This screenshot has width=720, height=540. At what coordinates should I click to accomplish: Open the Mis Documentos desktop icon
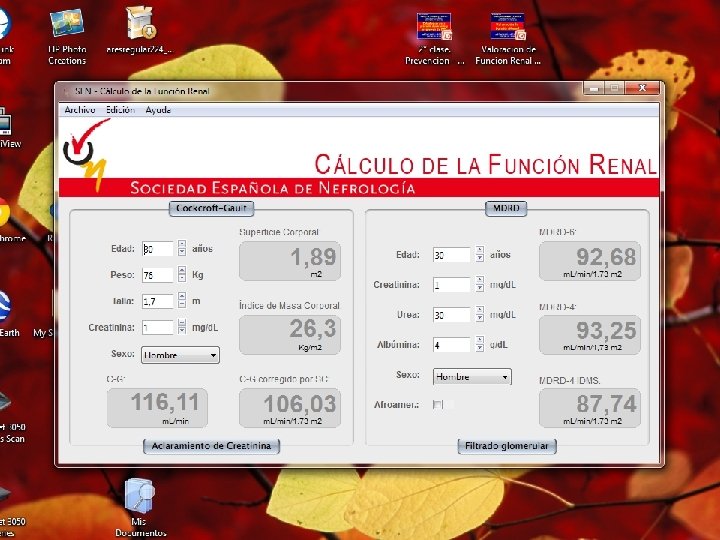tap(140, 507)
